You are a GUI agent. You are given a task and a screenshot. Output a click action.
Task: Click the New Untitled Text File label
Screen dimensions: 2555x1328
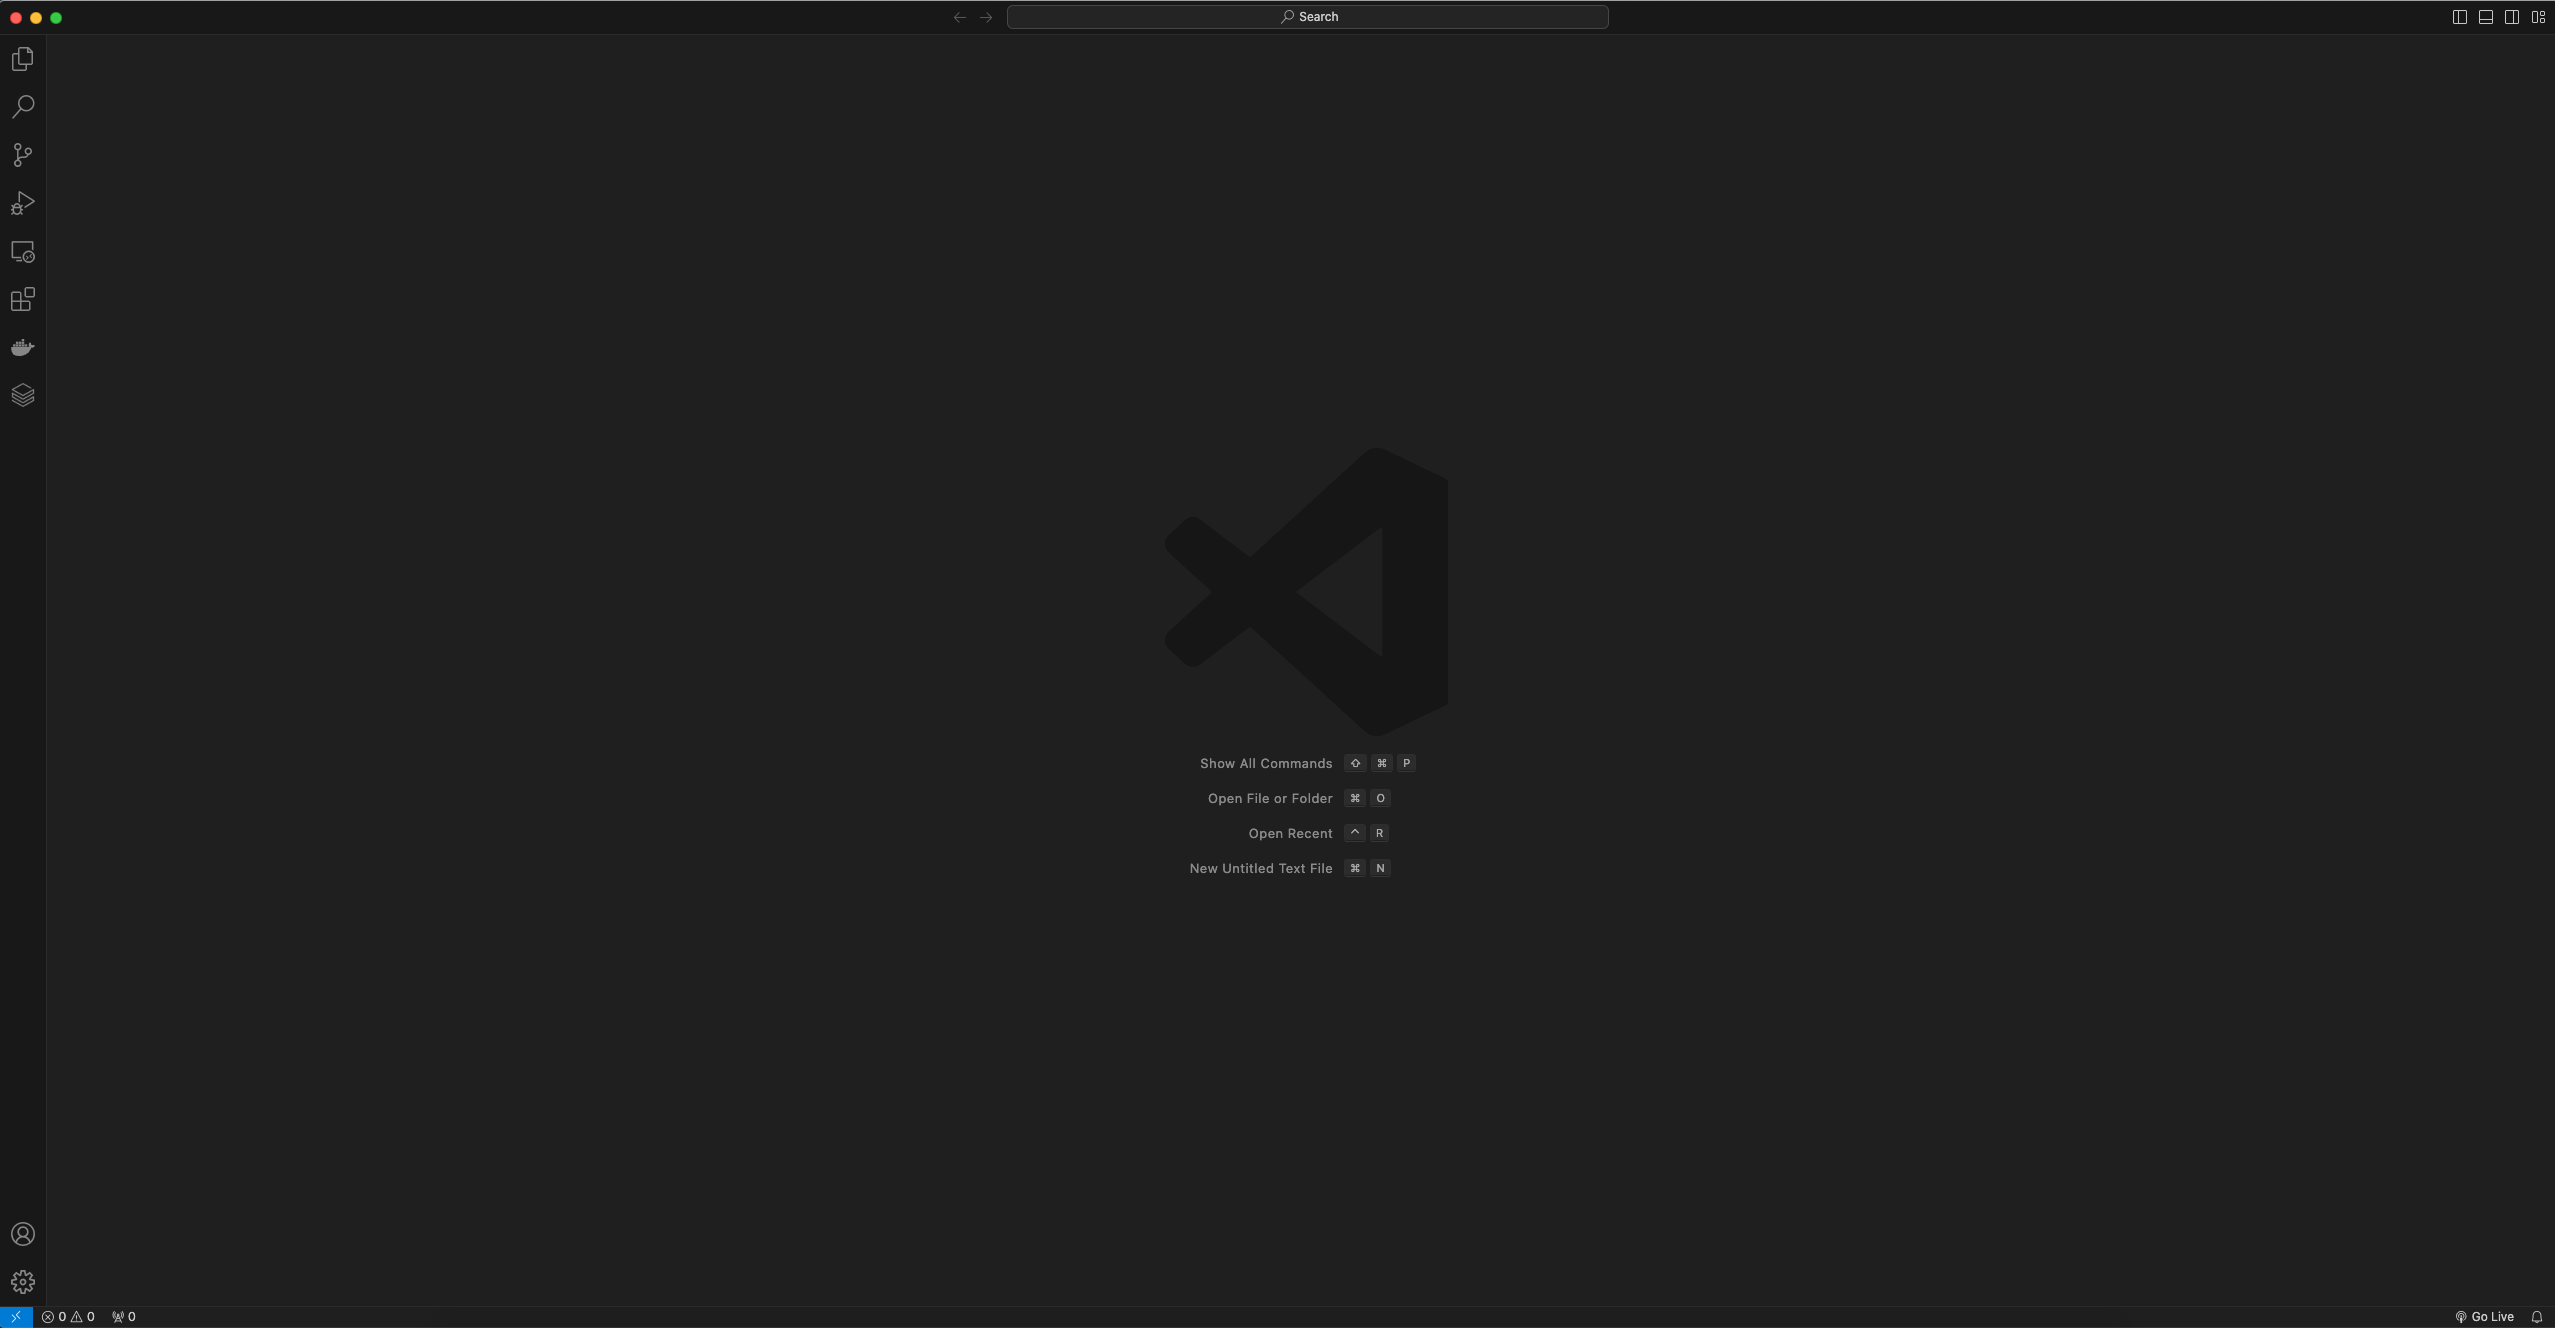1261,869
